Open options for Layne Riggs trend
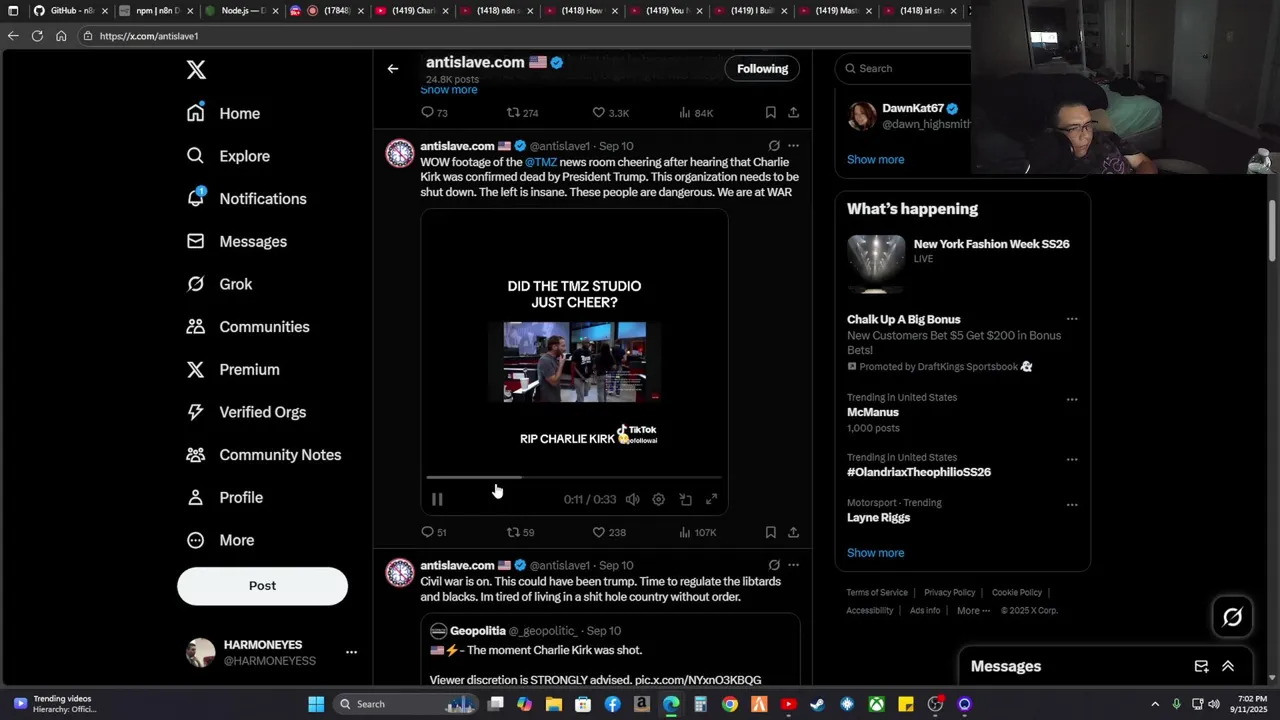This screenshot has height=720, width=1280. tap(1072, 504)
